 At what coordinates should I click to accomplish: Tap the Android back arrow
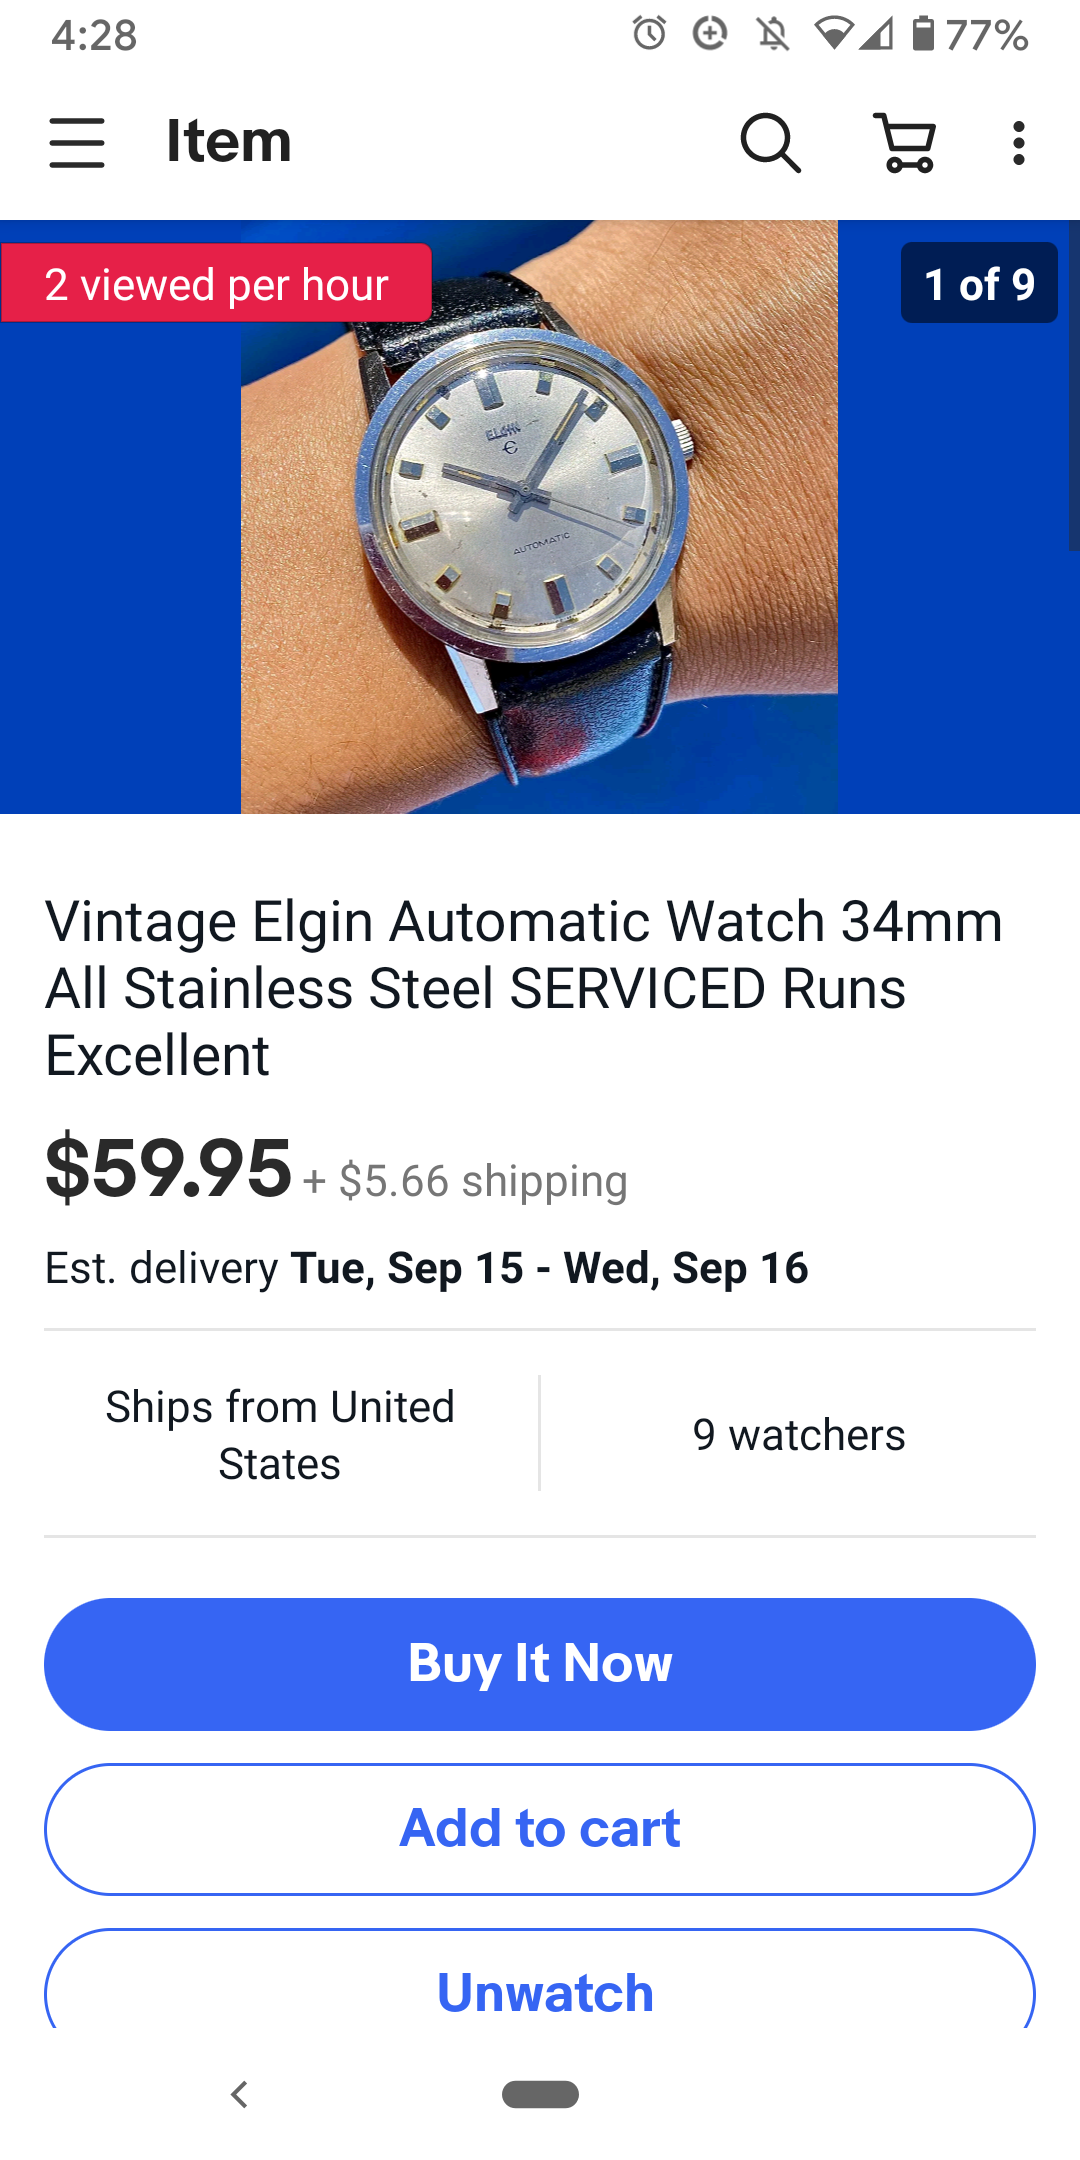tap(239, 2094)
